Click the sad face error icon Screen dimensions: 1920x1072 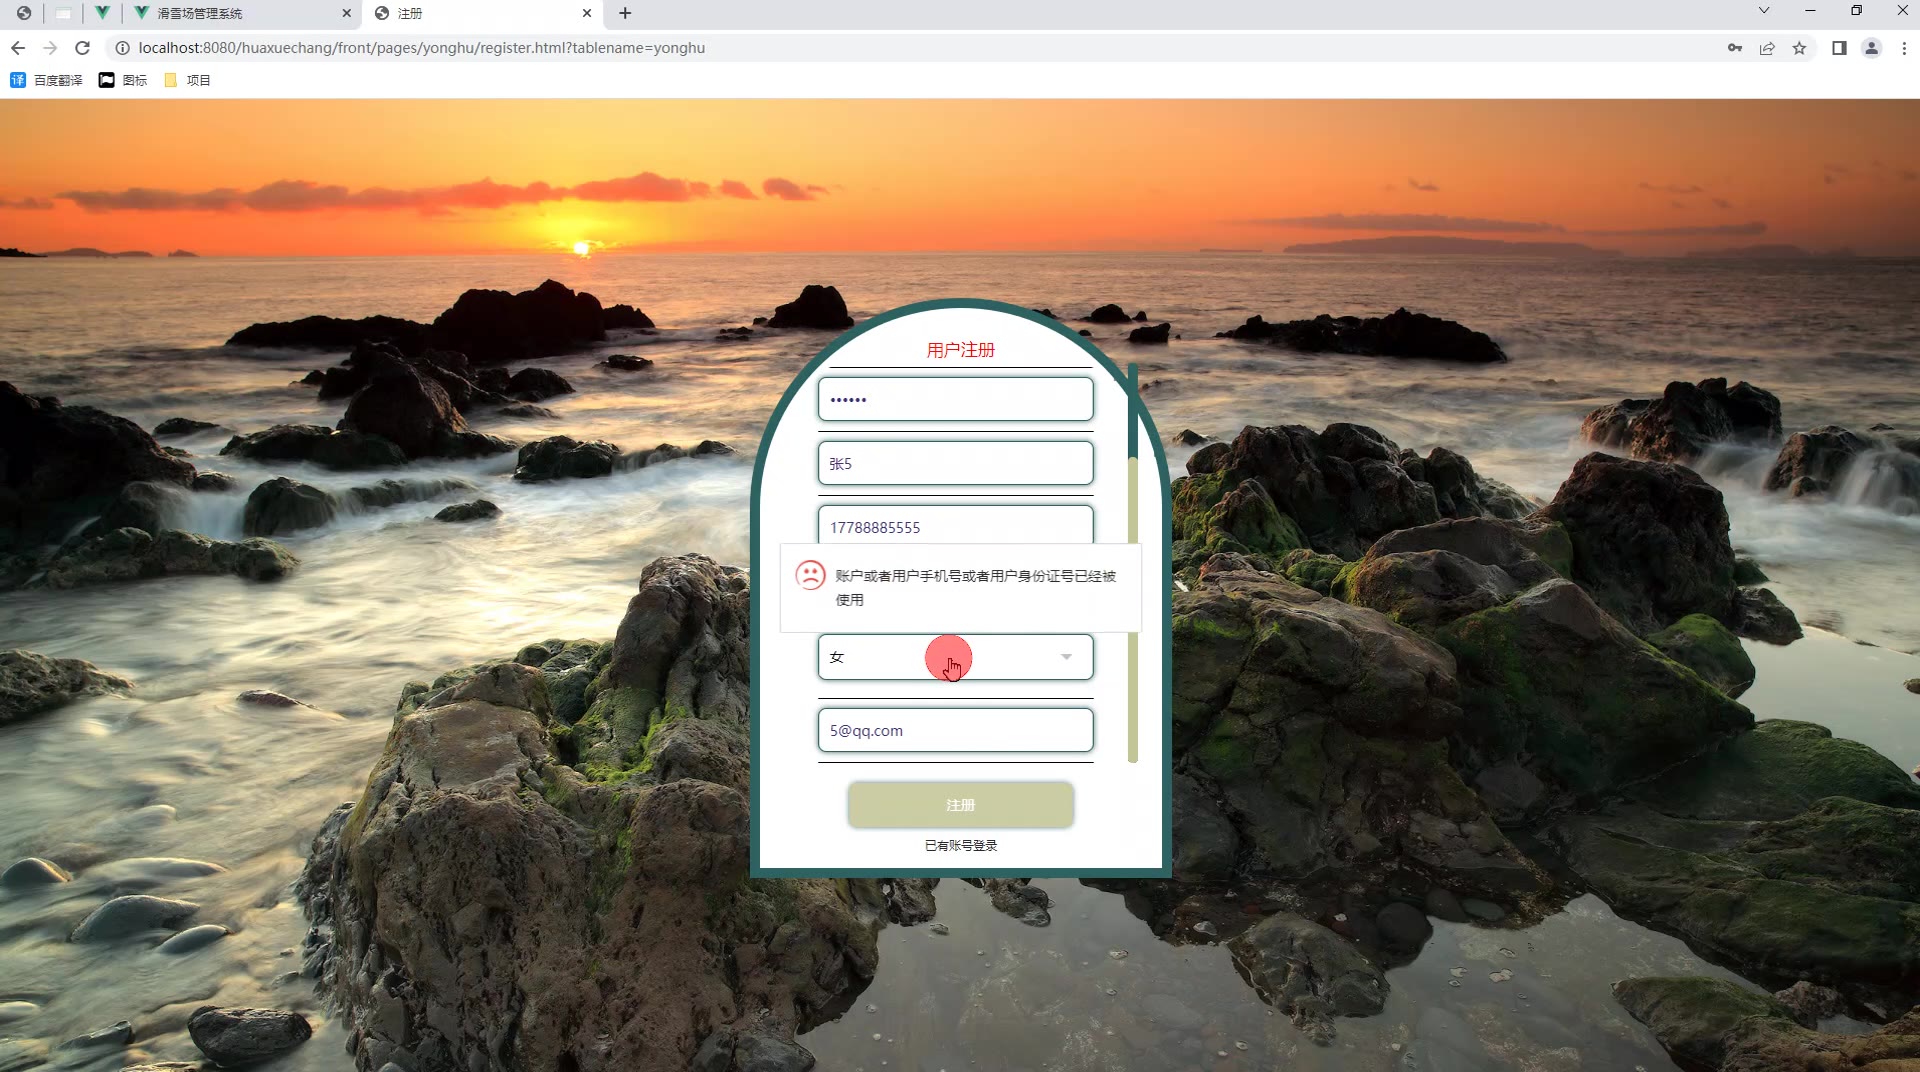click(809, 575)
